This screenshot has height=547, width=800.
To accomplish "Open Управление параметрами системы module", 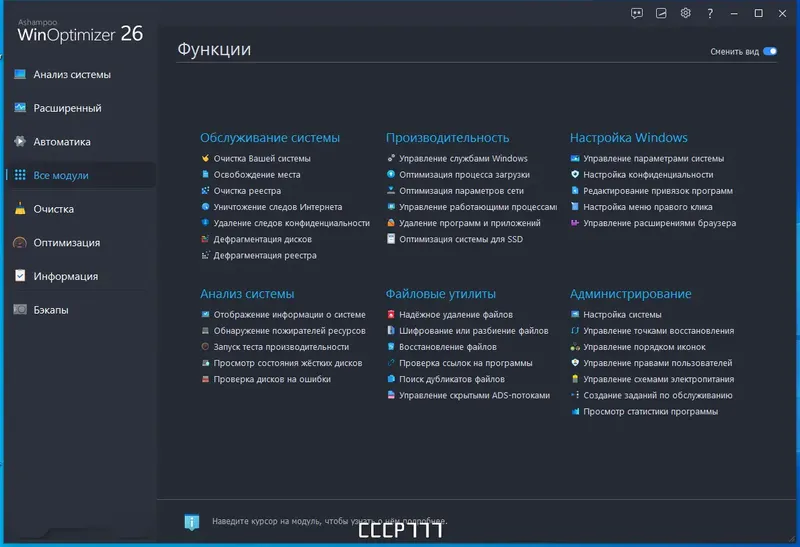I will 654,158.
